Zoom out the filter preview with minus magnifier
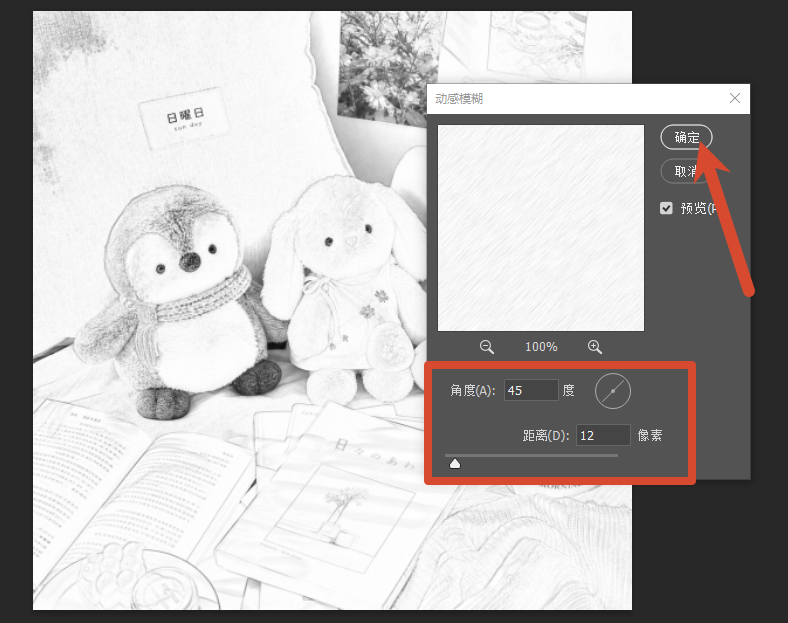The width and height of the screenshot is (788, 623). (x=486, y=347)
